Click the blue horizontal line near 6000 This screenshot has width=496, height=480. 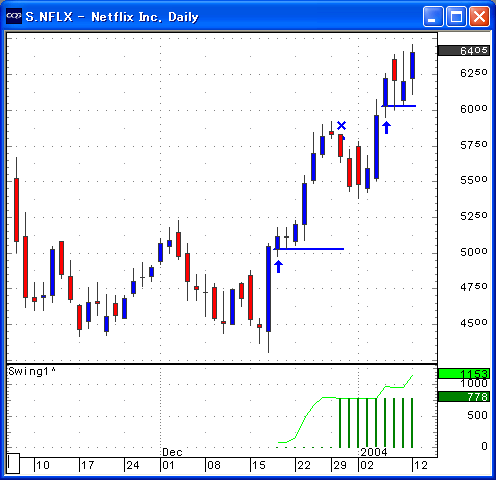point(399,106)
